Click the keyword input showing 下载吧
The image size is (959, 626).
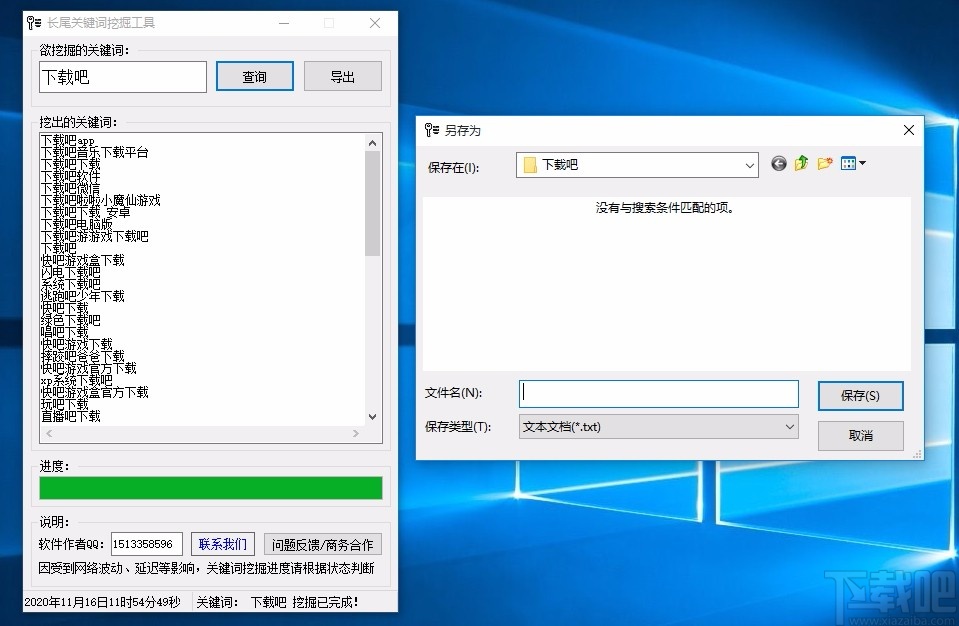pos(122,76)
